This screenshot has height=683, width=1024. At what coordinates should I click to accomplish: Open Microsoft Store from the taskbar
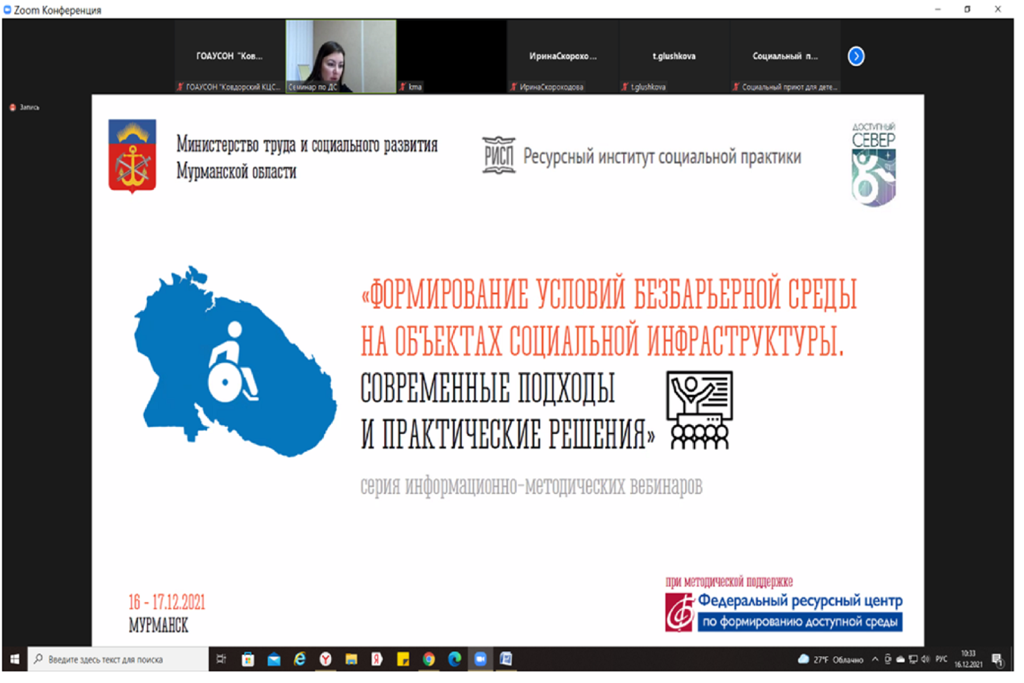[x=248, y=659]
